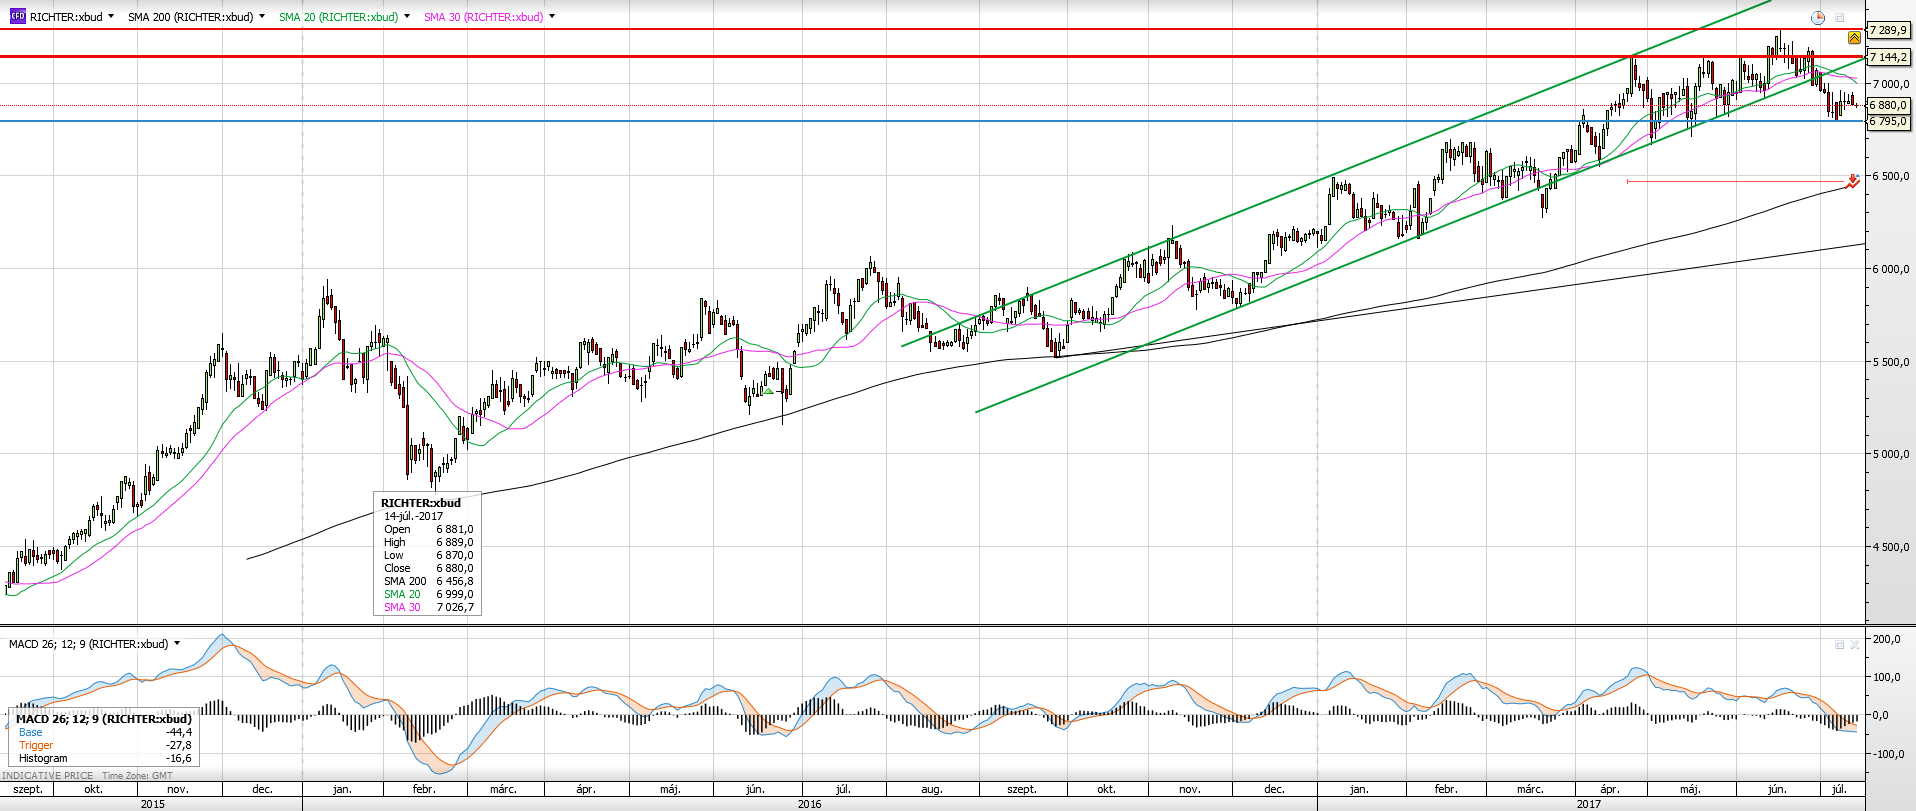Viewport: 1916px width, 811px height.
Task: Click the 2017 year label on timeline
Action: coord(1588,804)
